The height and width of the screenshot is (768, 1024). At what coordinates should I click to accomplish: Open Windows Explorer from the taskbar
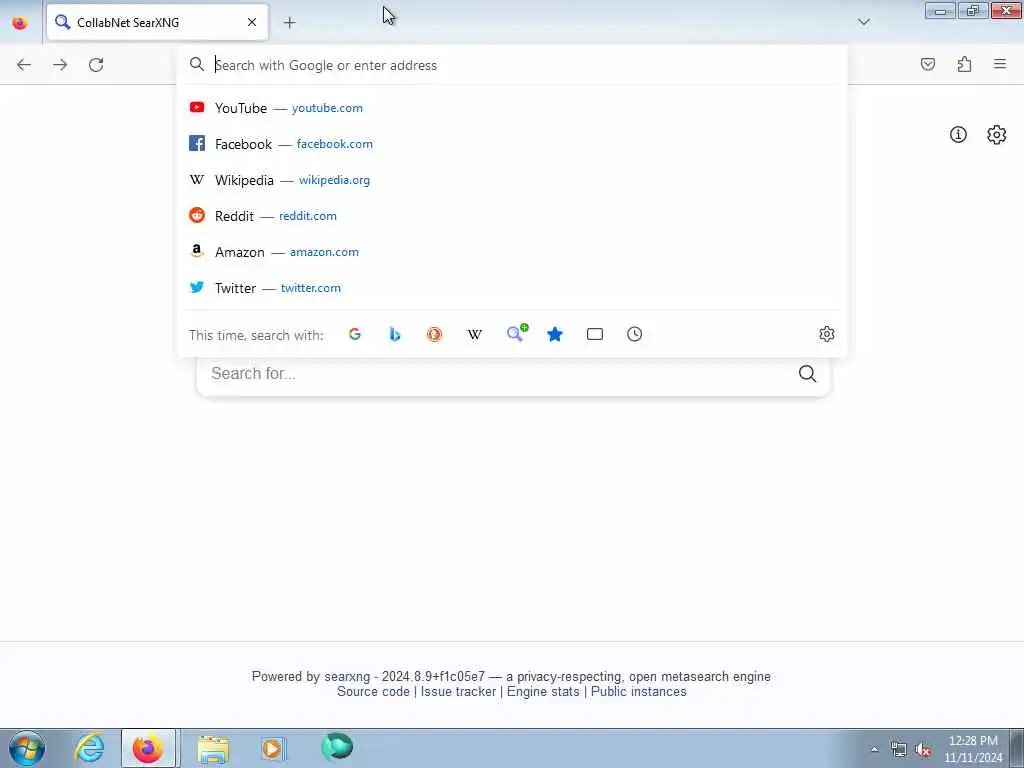click(213, 748)
